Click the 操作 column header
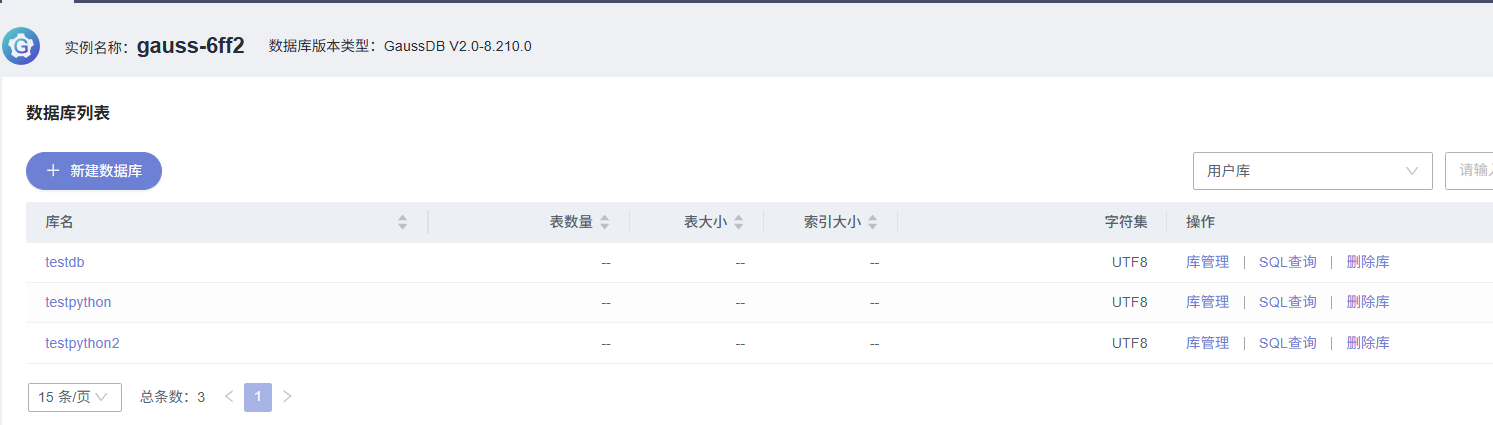The height and width of the screenshot is (425, 1493). tap(1200, 222)
